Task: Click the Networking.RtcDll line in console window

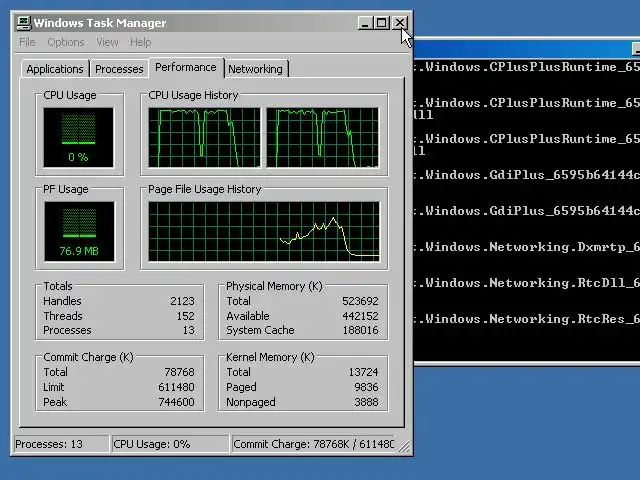Action: (527, 283)
